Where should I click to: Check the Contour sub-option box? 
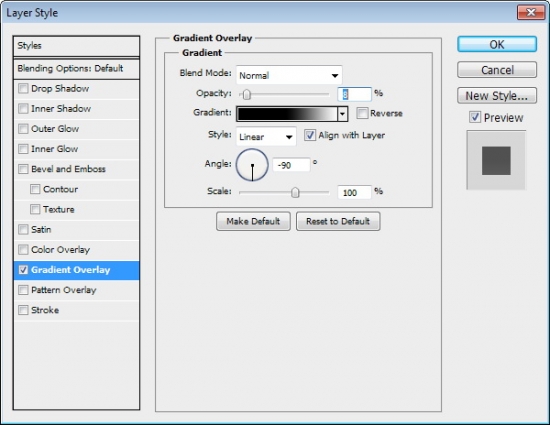(x=35, y=189)
